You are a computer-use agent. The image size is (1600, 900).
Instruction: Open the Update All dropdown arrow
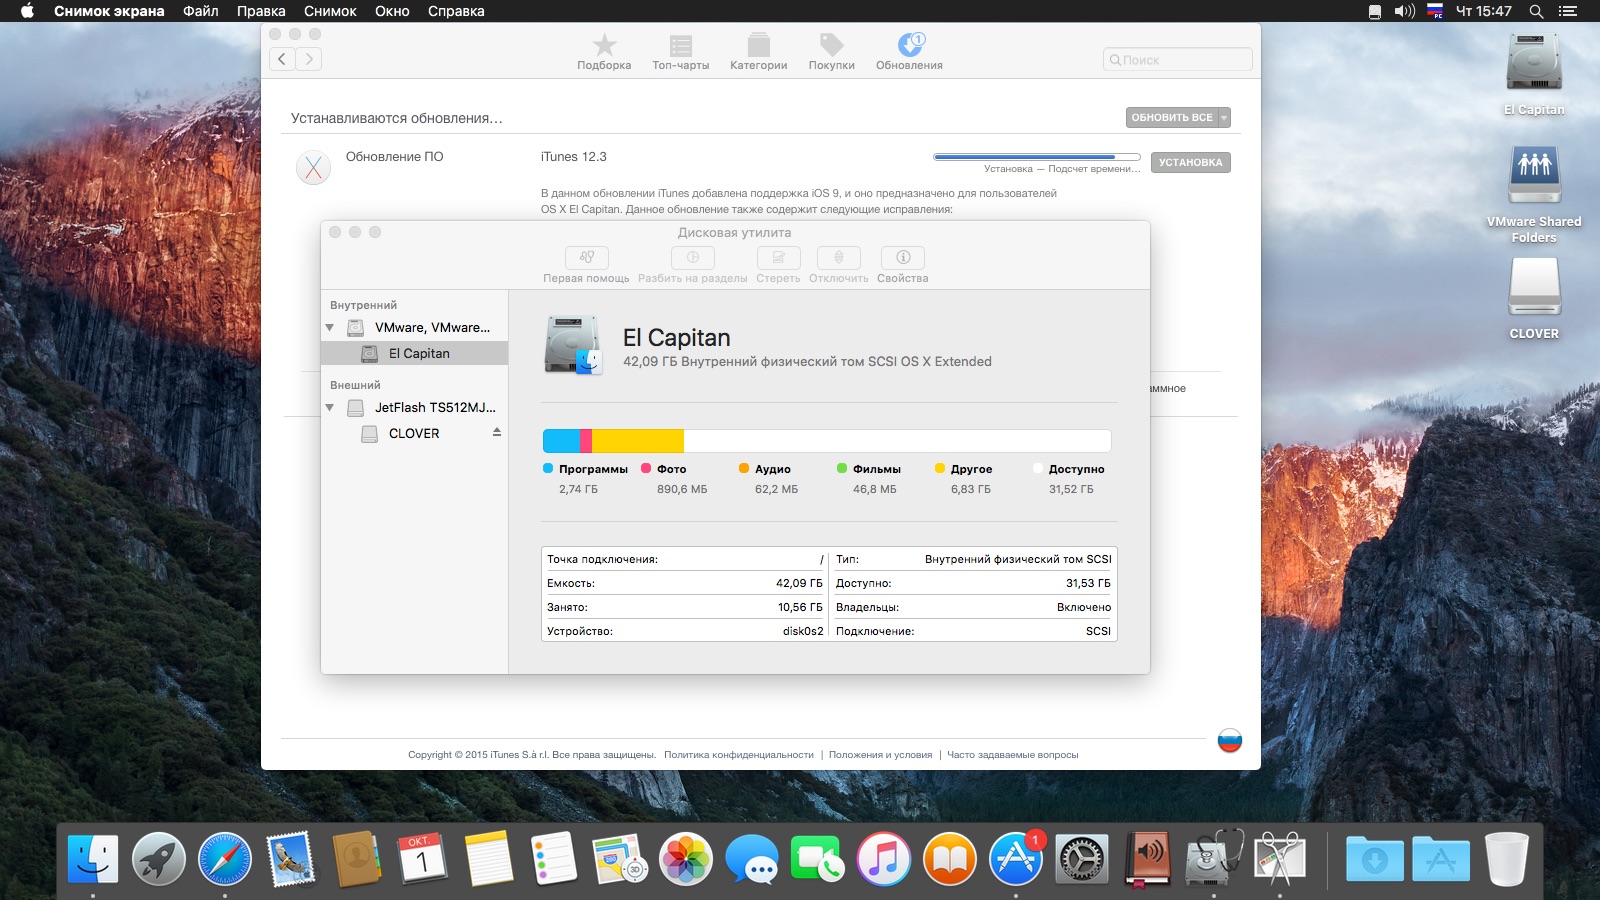1224,117
